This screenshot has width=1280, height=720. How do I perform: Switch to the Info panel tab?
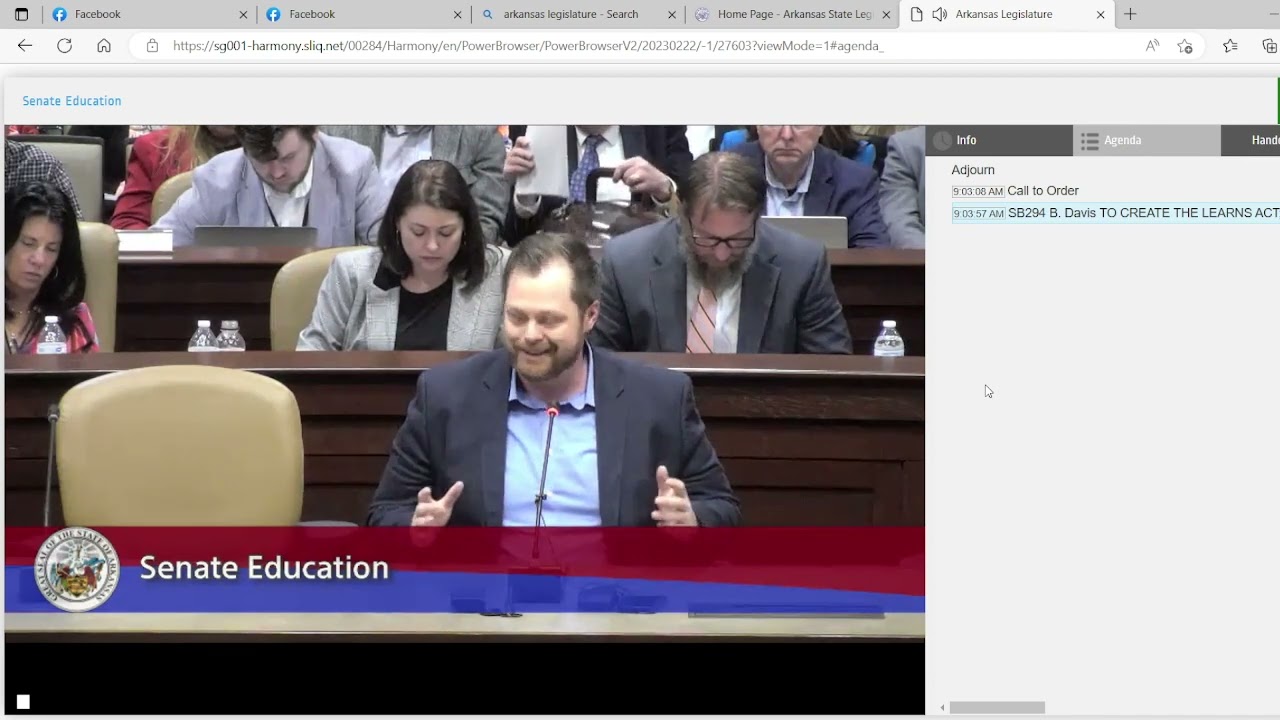pyautogui.click(x=999, y=140)
